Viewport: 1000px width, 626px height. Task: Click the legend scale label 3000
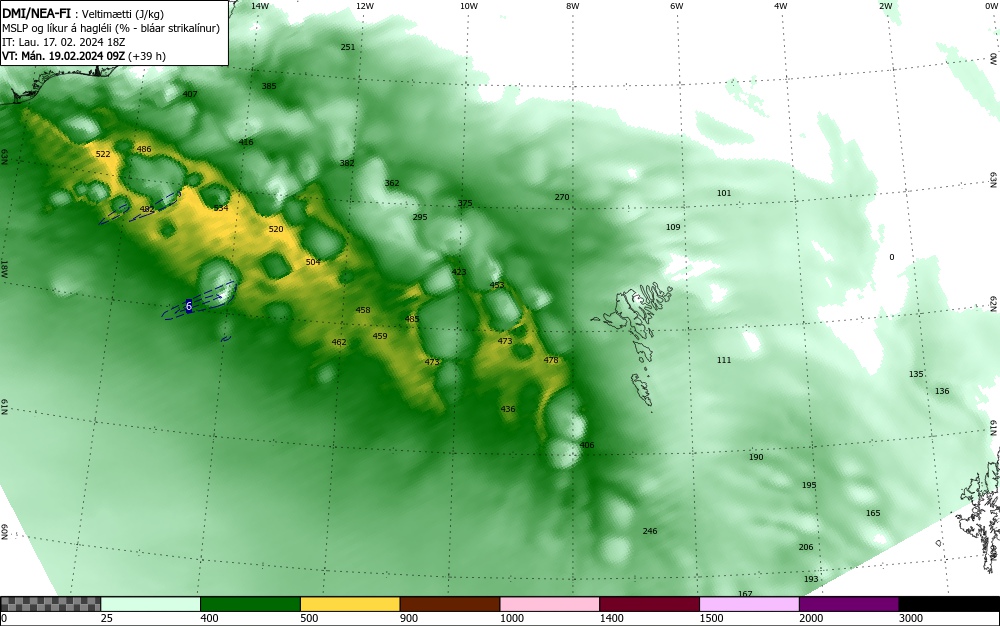[911, 618]
